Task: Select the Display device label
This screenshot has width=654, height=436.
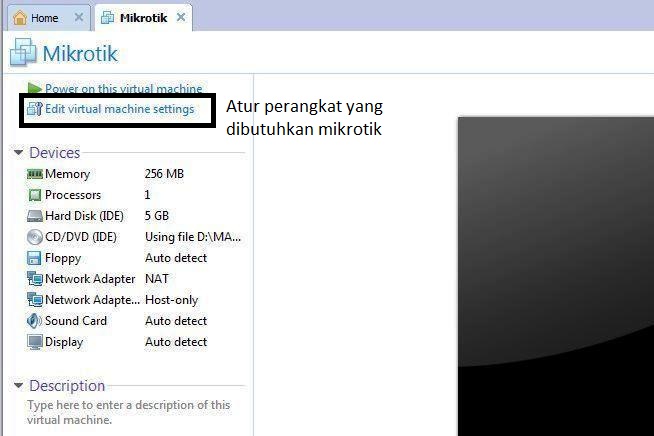Action: tap(64, 342)
